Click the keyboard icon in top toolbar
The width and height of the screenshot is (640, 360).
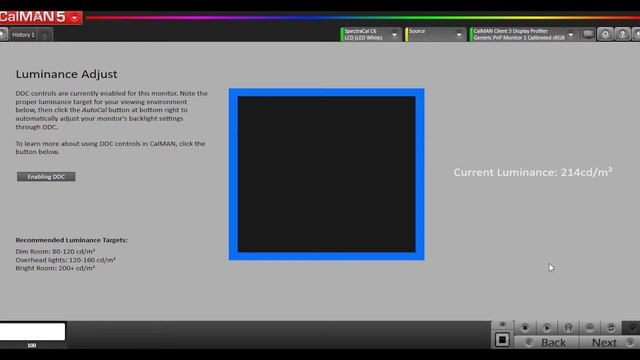coord(588,34)
